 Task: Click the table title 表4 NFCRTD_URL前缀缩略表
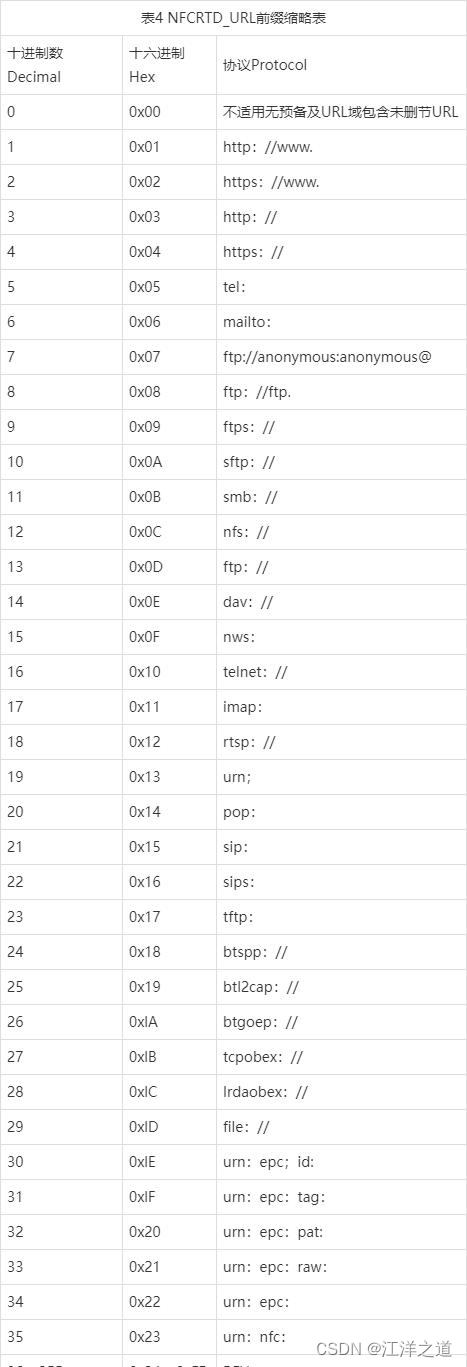pos(233,17)
